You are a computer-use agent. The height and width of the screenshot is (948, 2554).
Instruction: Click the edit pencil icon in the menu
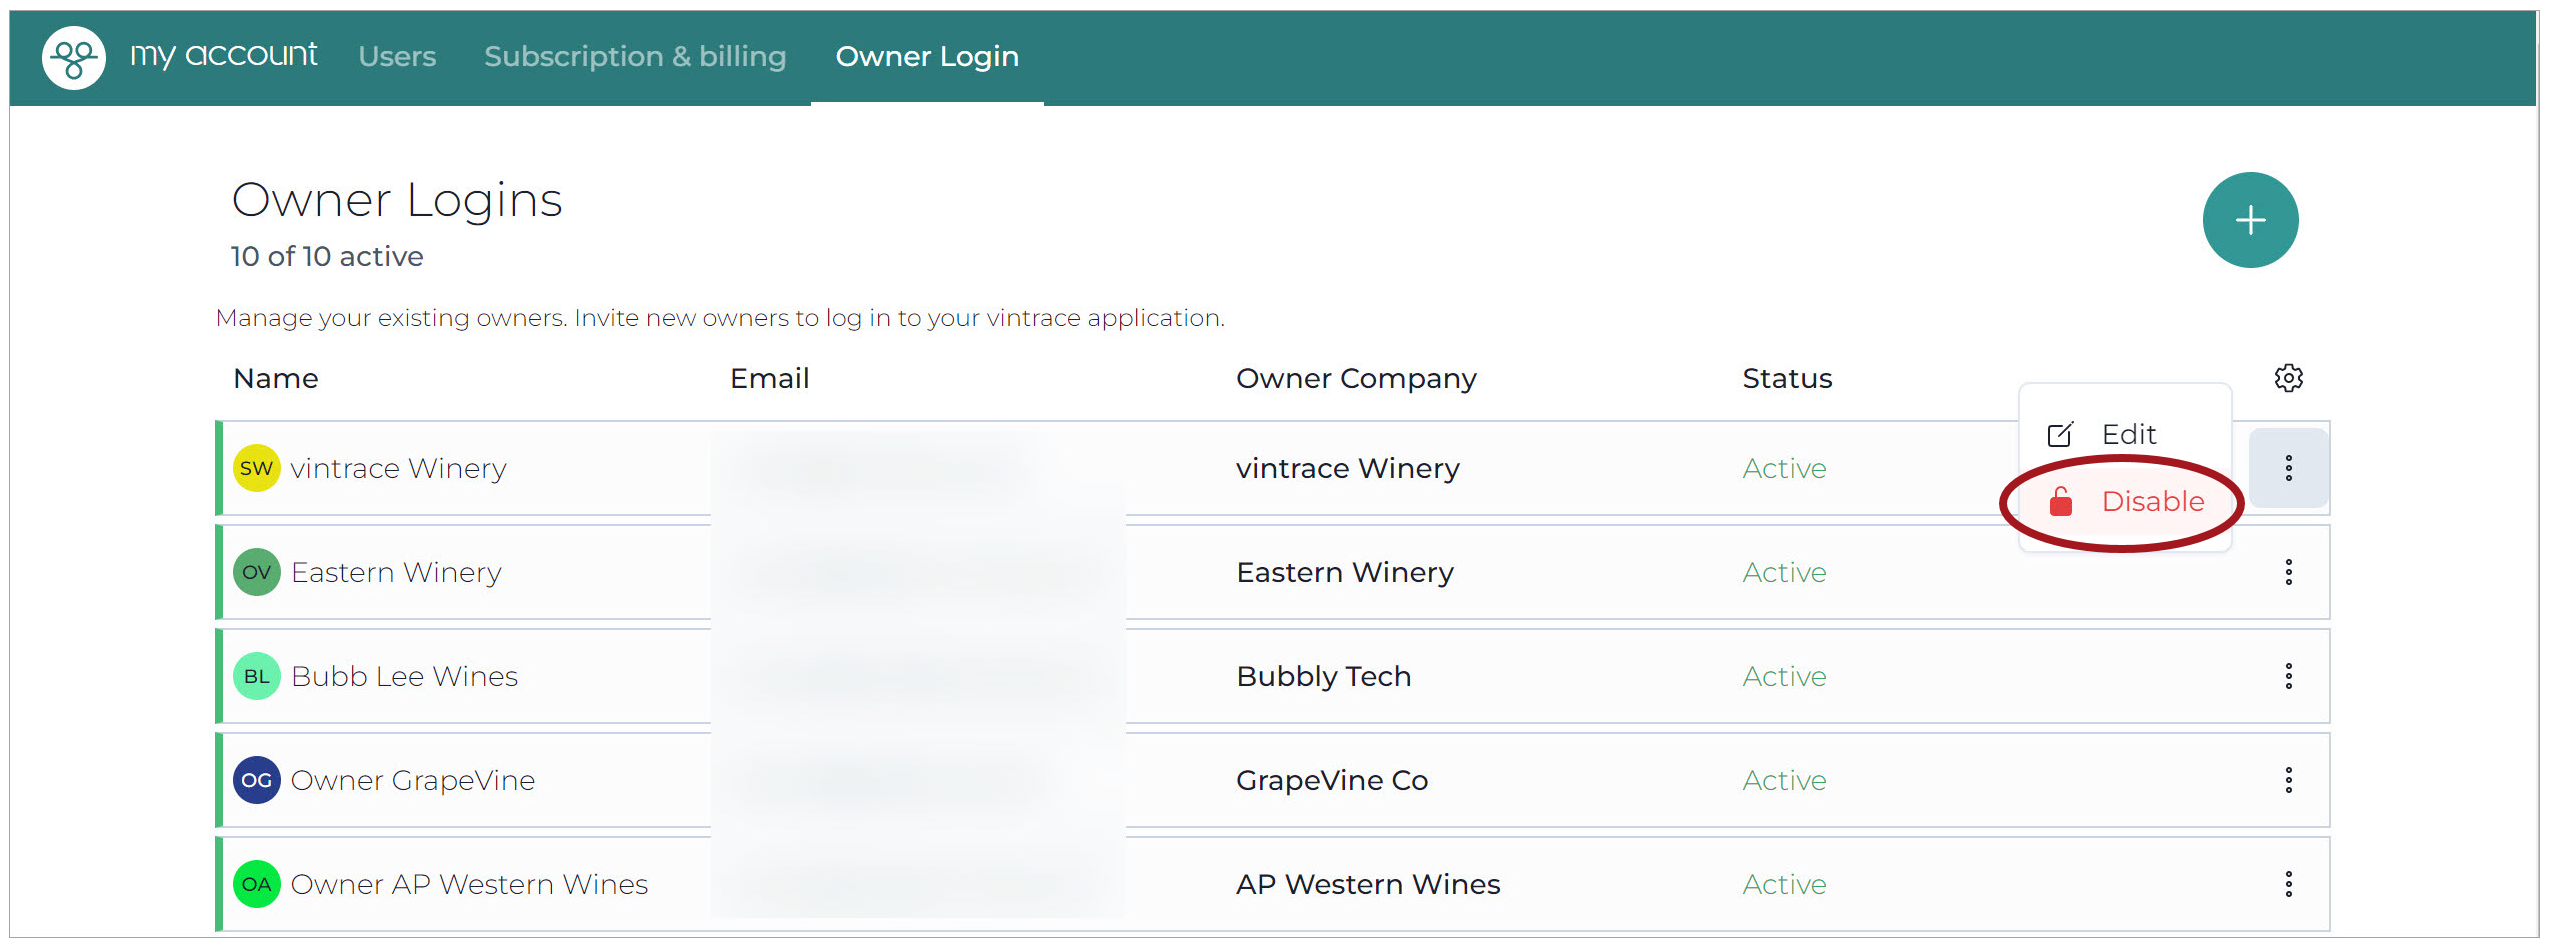(2060, 434)
